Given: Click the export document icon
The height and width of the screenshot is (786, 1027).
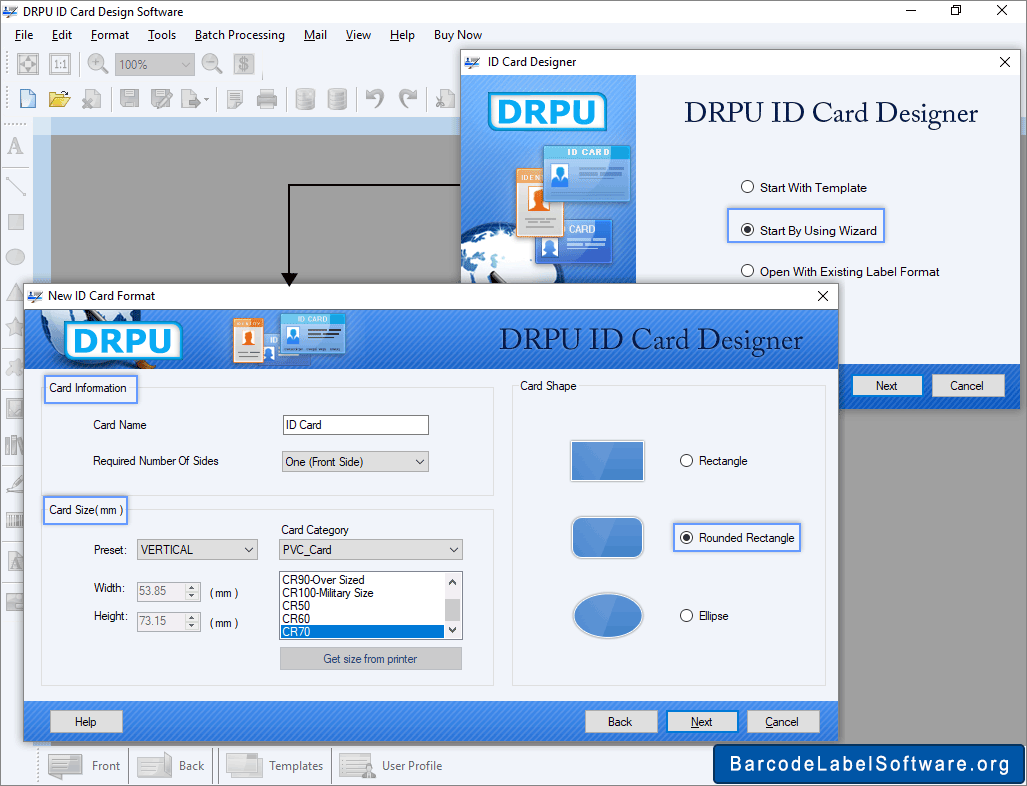Looking at the screenshot, I should coord(191,99).
